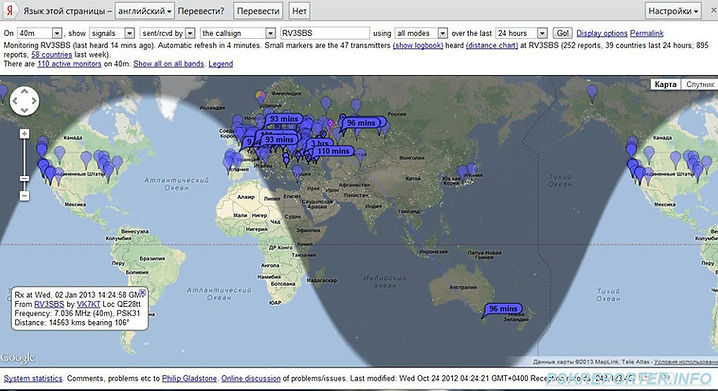
Task: Click the map zoom out minus button
Action: click(24, 196)
